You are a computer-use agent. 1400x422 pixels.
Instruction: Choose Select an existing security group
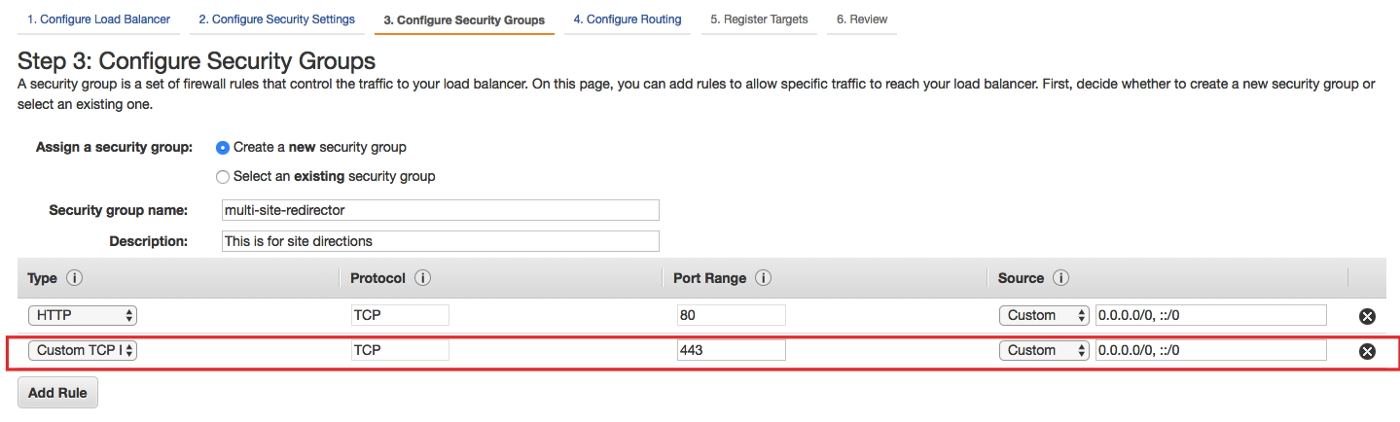point(223,177)
